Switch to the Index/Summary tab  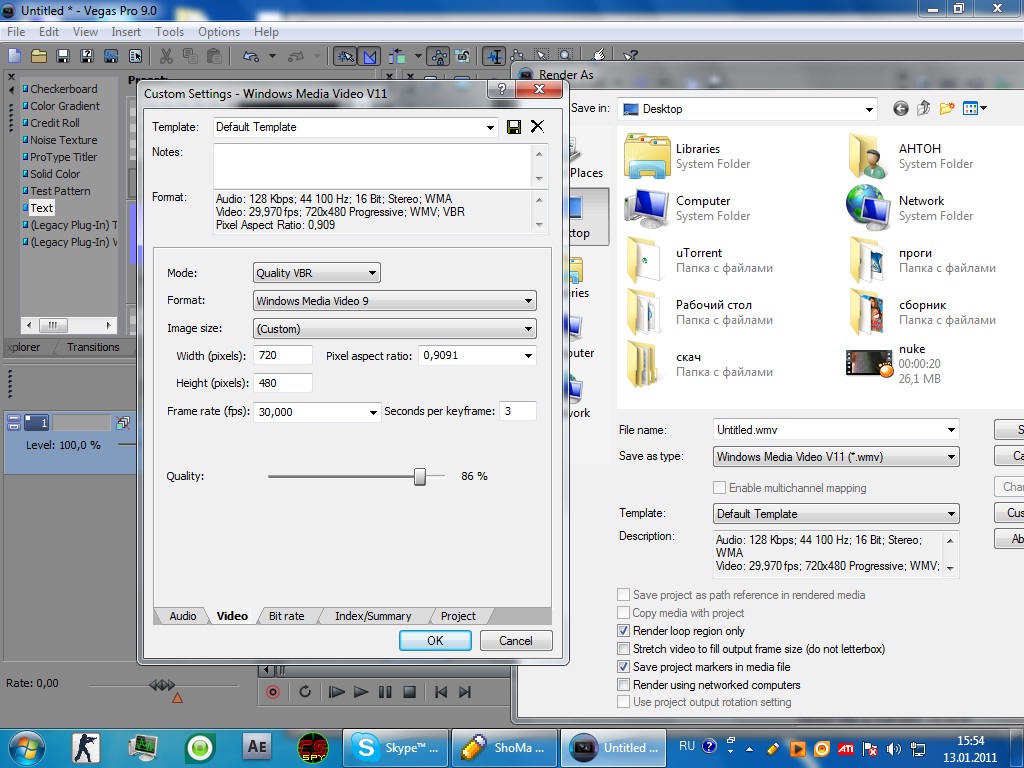click(x=373, y=616)
